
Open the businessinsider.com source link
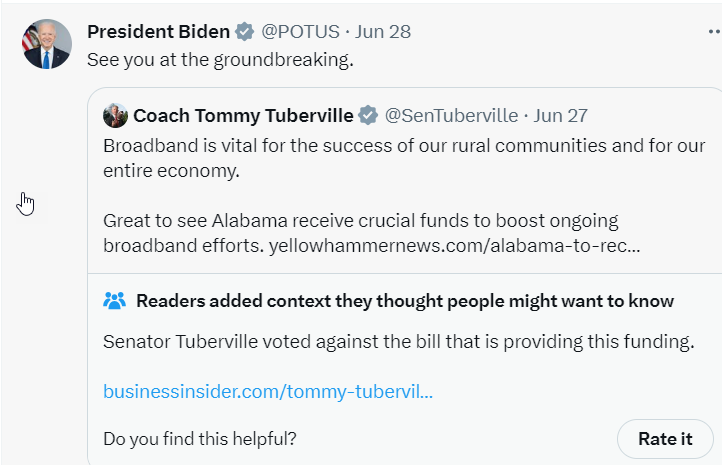coord(268,391)
